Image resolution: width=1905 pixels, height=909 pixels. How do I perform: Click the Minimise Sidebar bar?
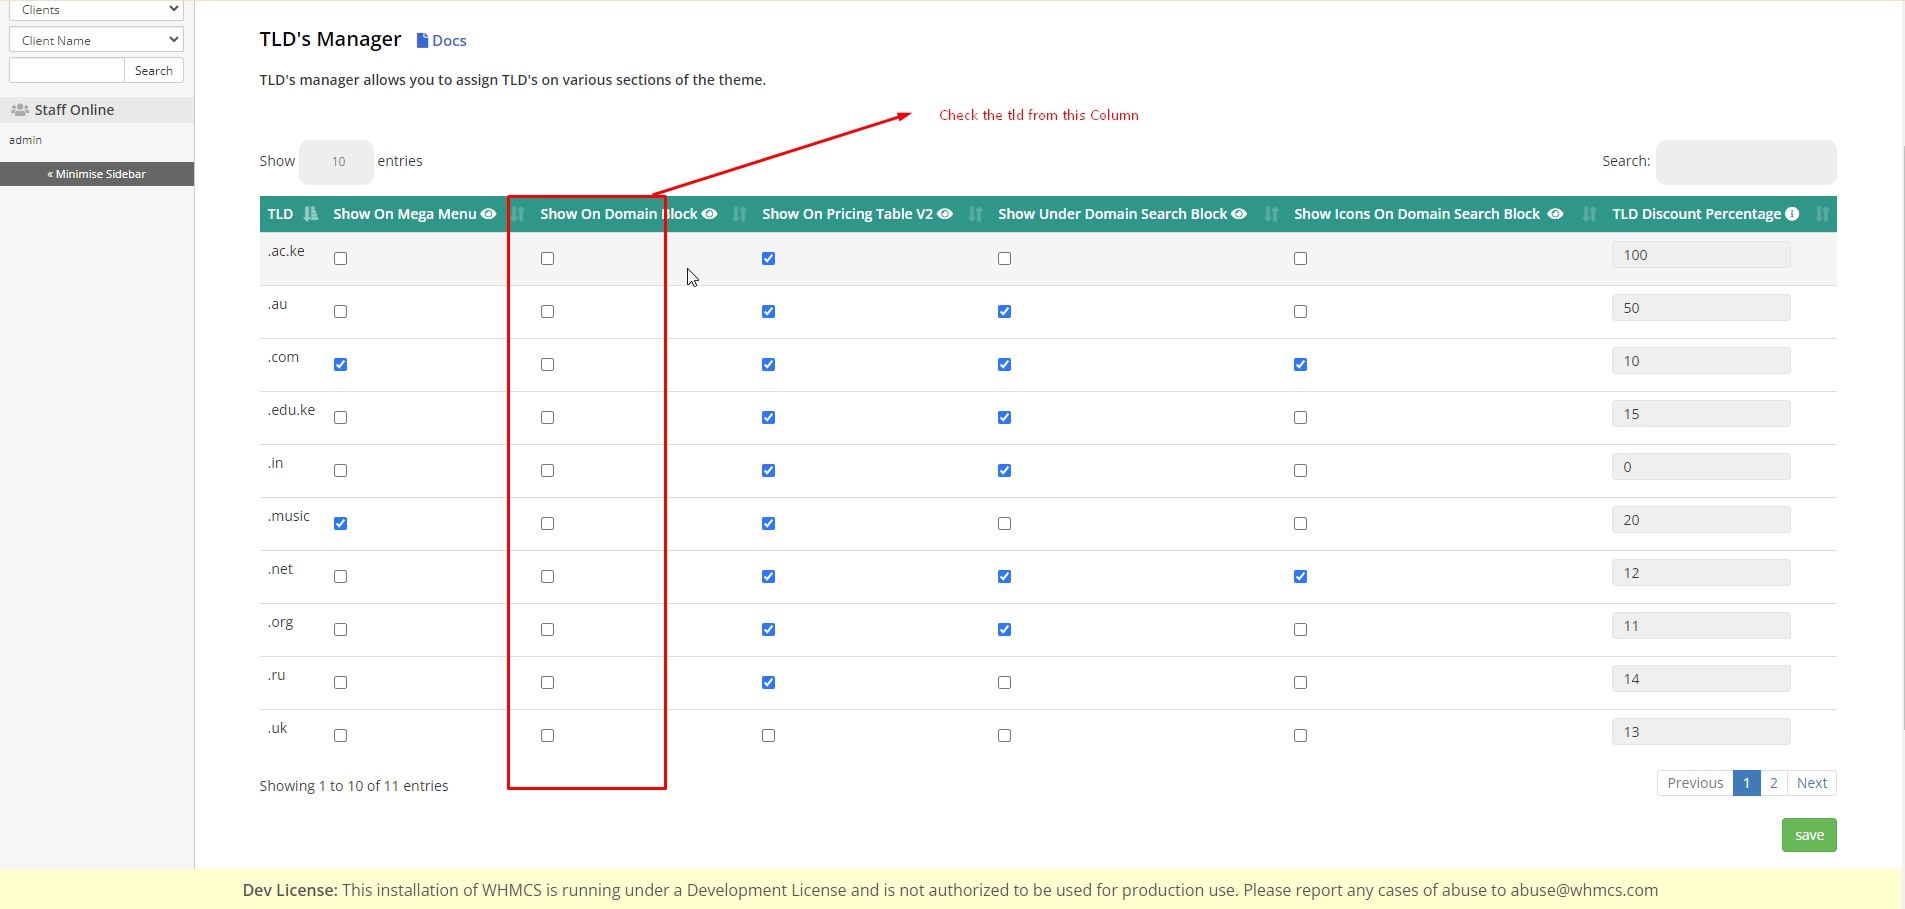tap(97, 174)
